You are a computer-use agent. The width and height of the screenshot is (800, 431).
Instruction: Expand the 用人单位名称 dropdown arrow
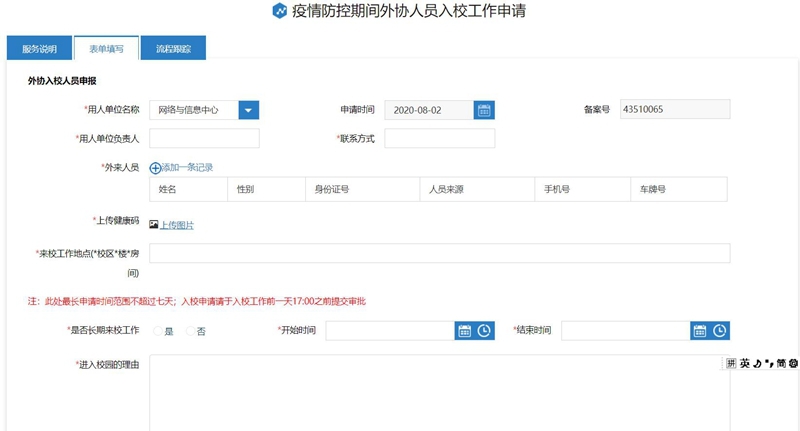pos(249,110)
